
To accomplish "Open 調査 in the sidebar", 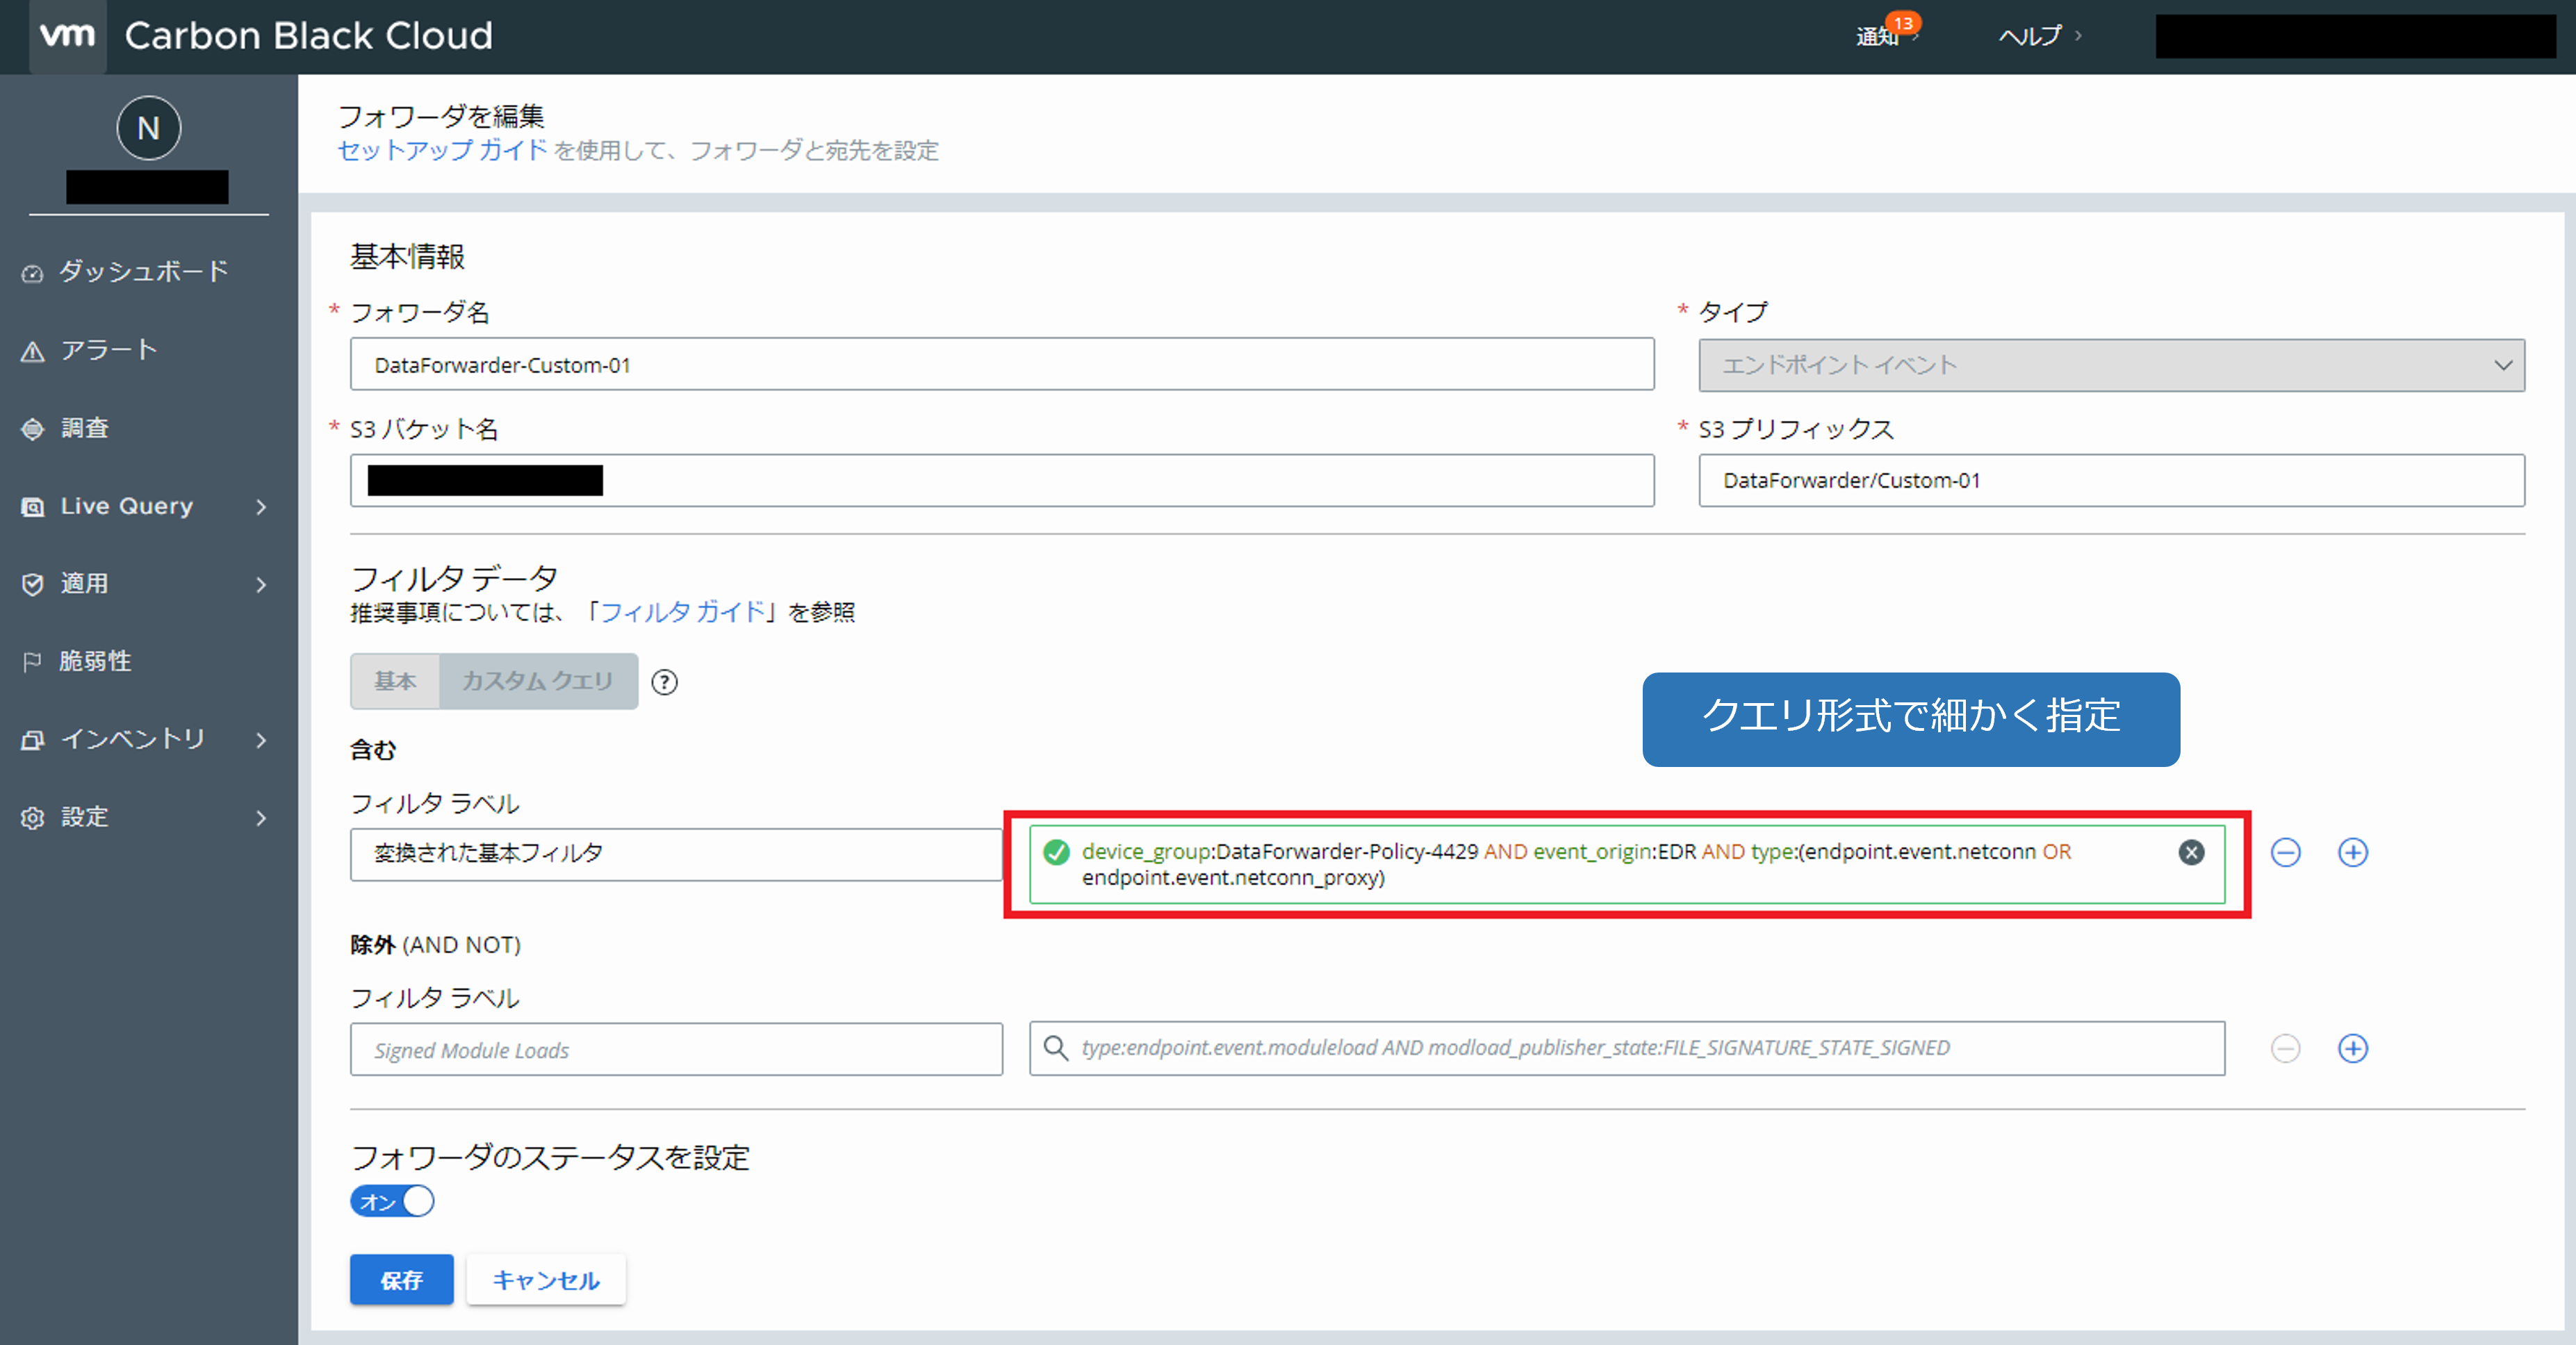I will [x=85, y=428].
